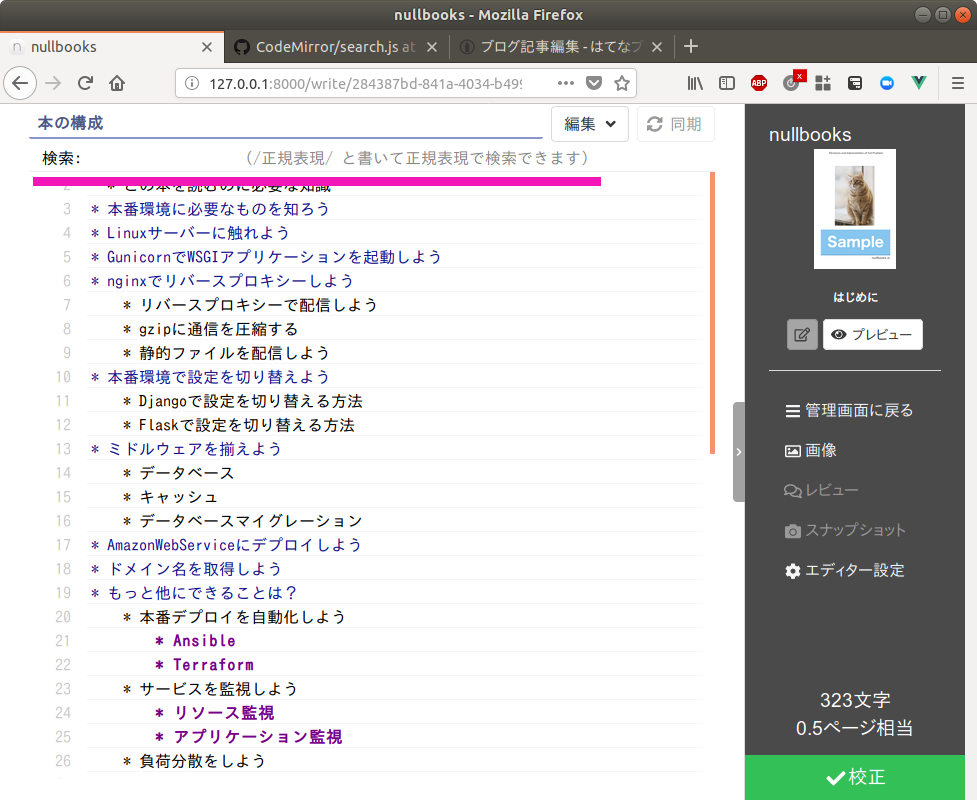Reload the current page

coord(85,83)
